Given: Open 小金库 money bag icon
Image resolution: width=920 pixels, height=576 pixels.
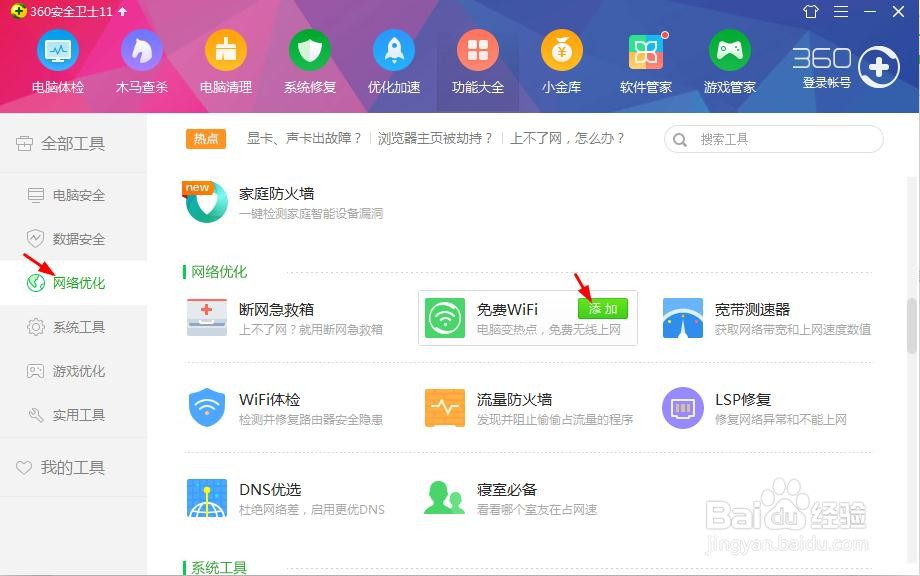Looking at the screenshot, I should [x=562, y=50].
